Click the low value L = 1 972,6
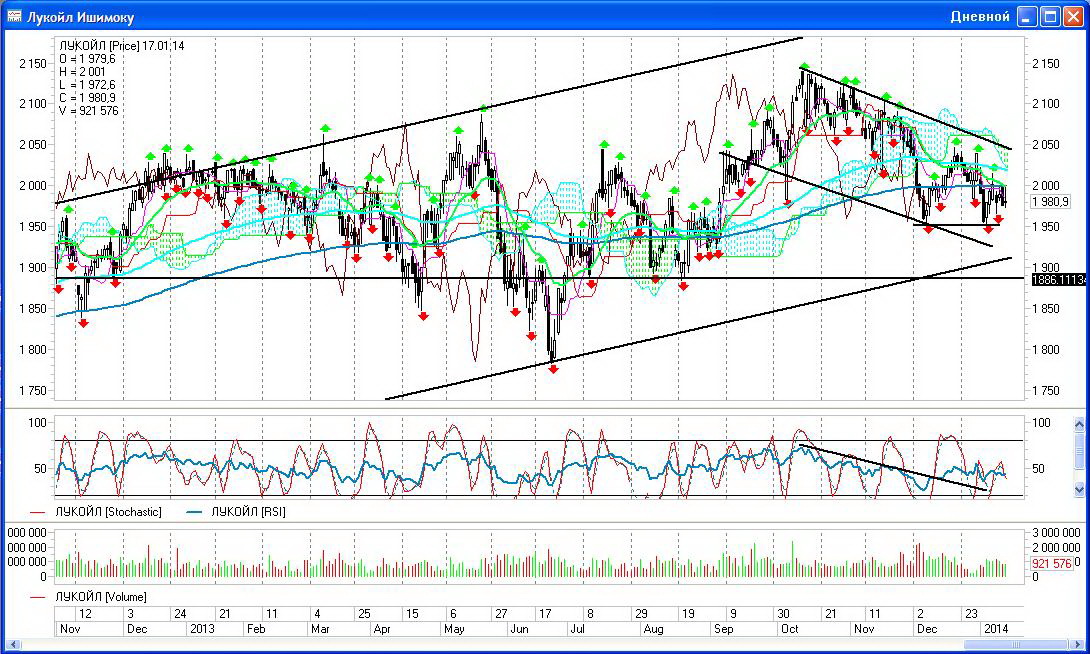 87,85
